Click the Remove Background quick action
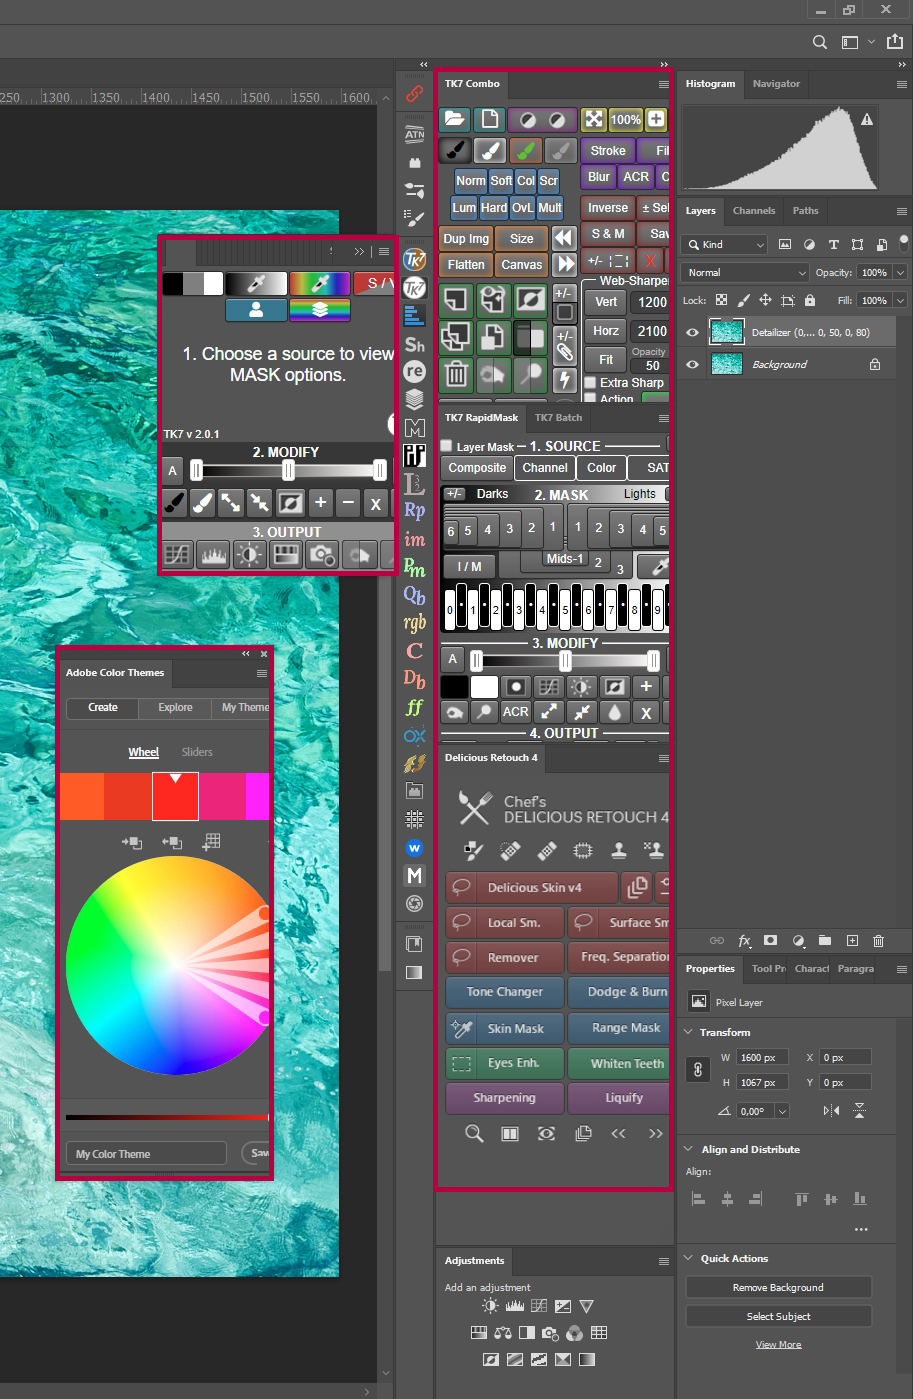913x1399 pixels. click(x=778, y=1287)
